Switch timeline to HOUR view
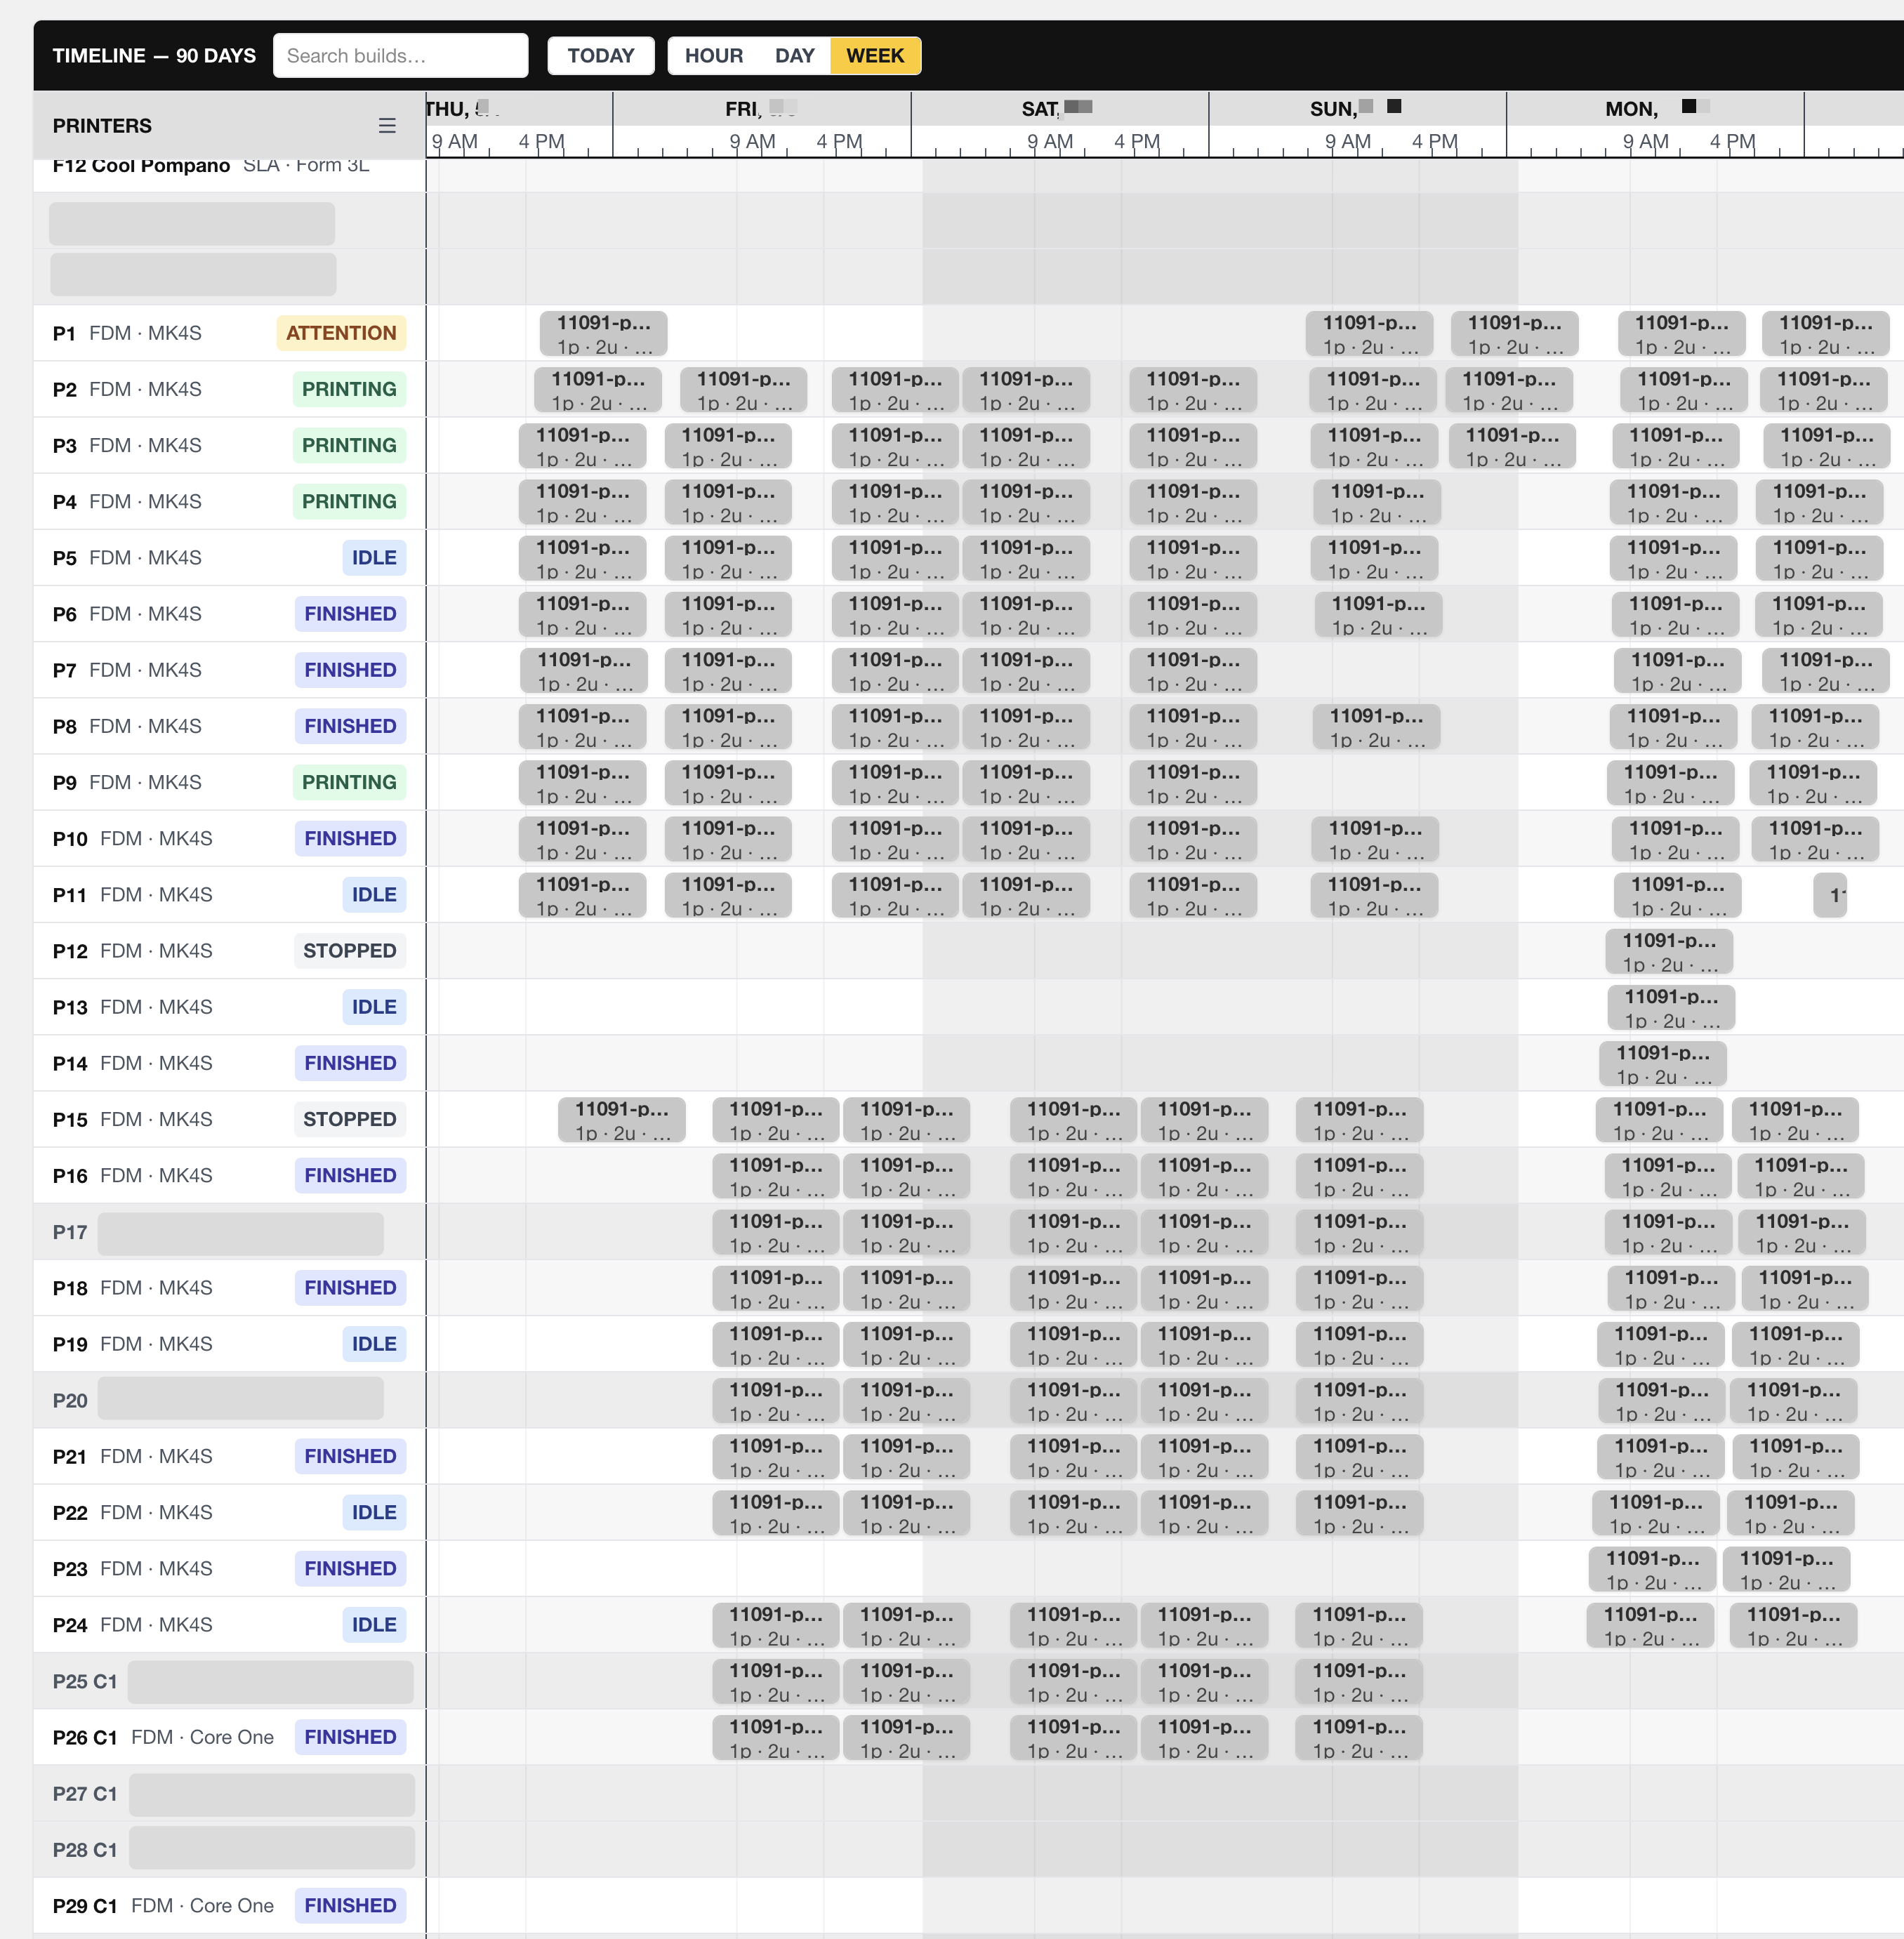 714,56
